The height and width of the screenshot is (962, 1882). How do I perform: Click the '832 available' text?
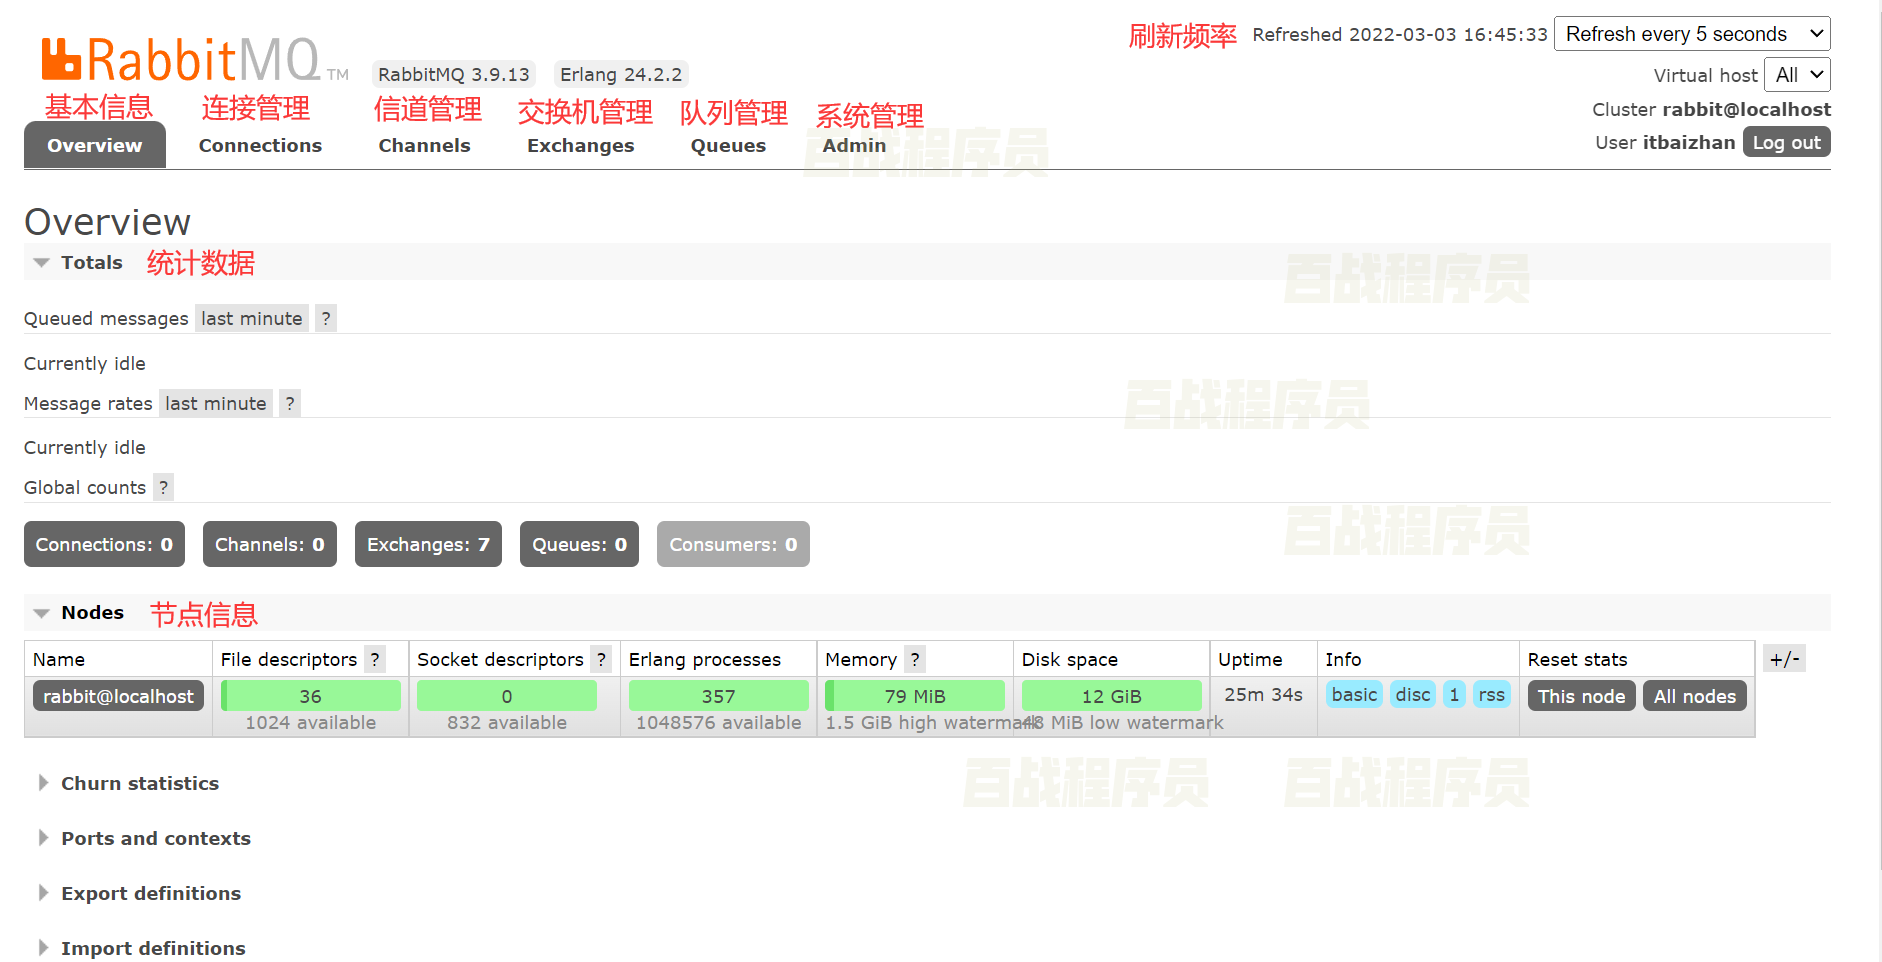[507, 722]
